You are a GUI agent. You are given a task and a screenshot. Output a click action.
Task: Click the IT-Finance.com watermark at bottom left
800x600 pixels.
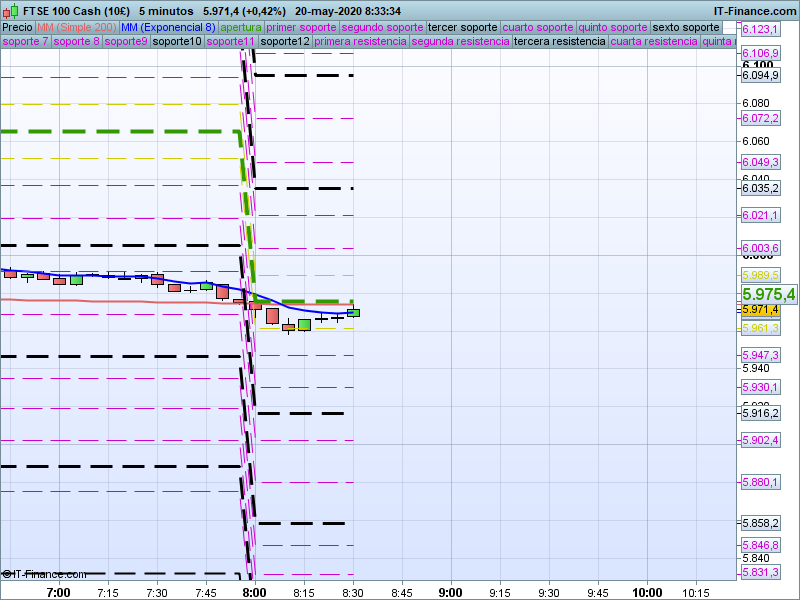[x=44, y=574]
